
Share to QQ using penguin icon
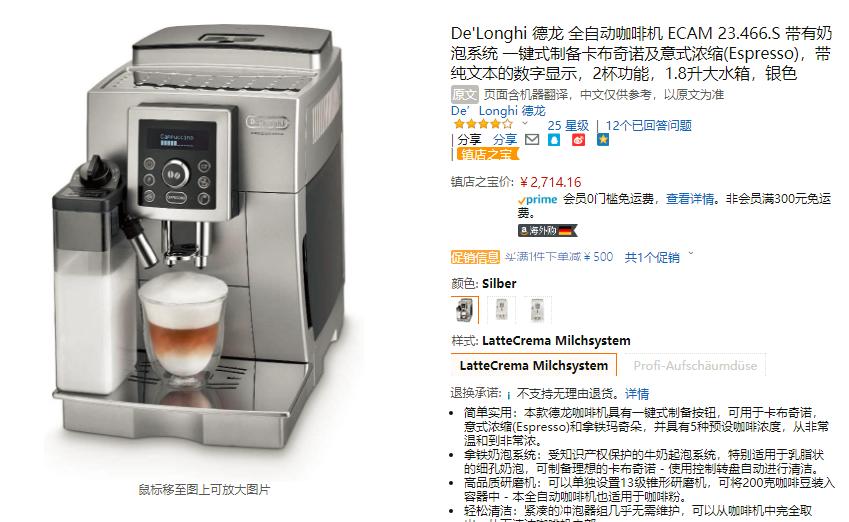554,140
